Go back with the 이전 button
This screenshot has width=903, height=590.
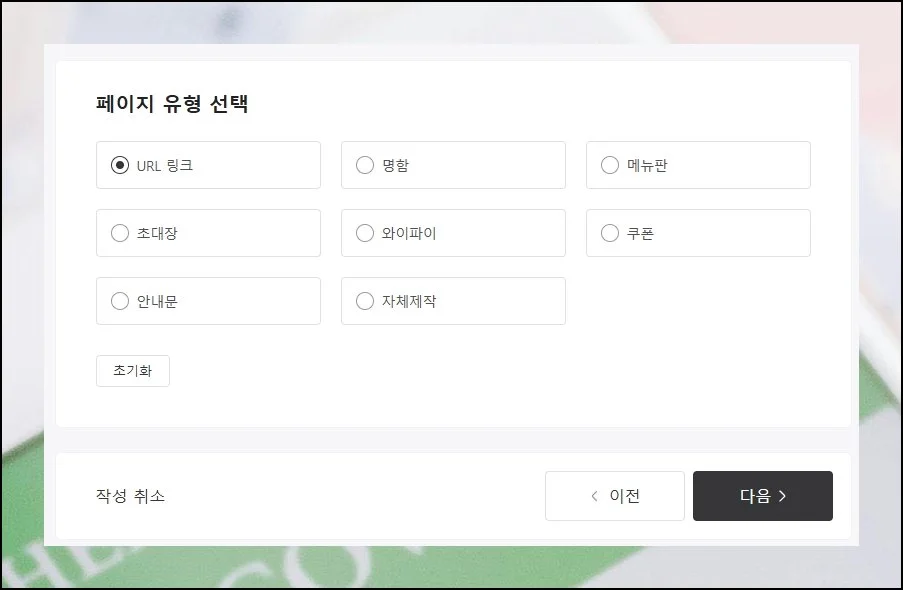[615, 496]
